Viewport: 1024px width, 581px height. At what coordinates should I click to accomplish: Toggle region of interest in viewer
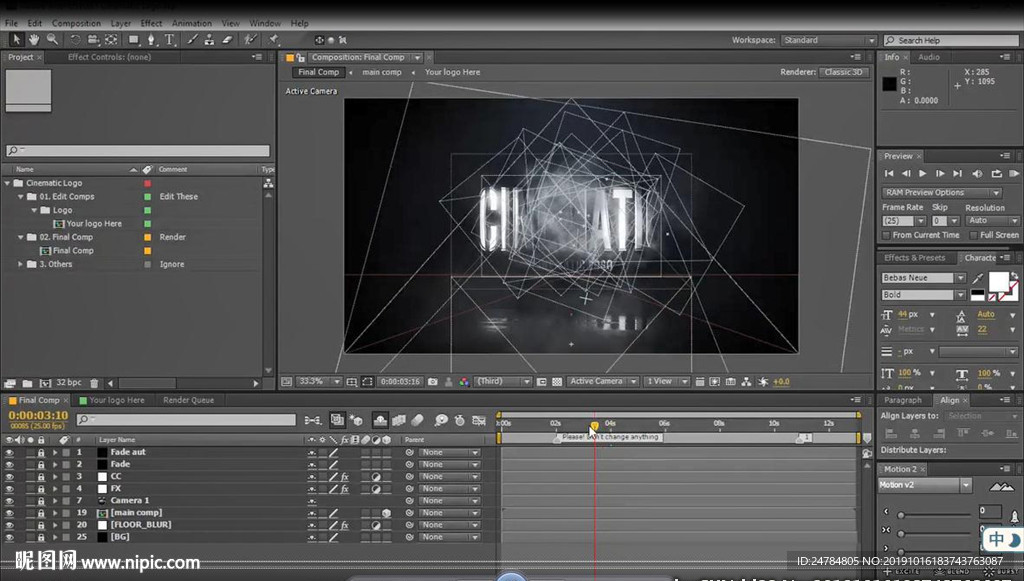point(541,382)
